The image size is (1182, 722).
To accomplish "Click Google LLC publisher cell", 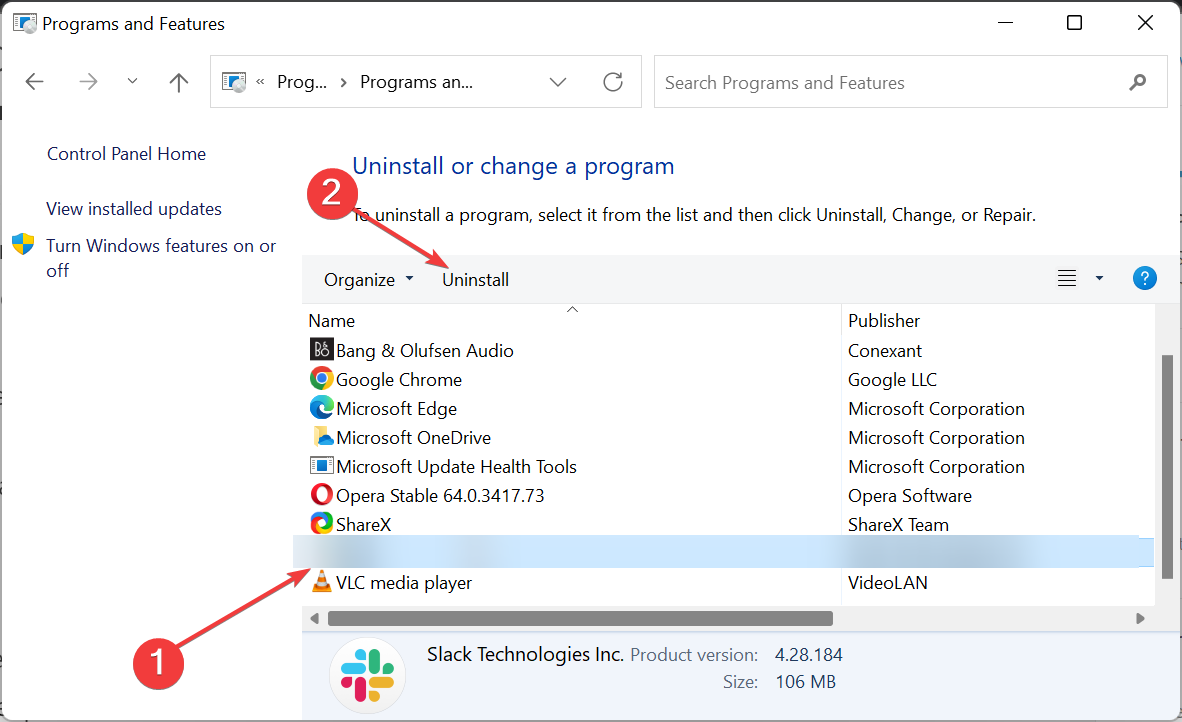I will (893, 380).
